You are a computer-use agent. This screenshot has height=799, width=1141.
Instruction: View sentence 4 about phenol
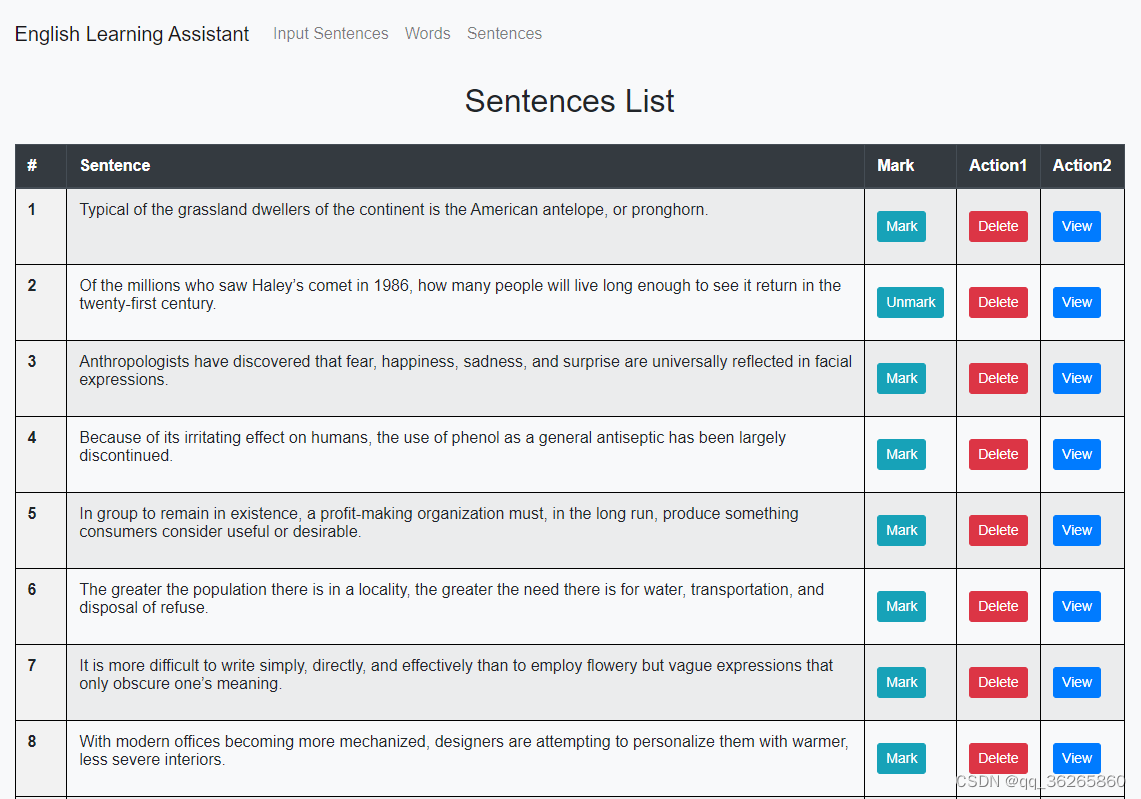click(1076, 454)
